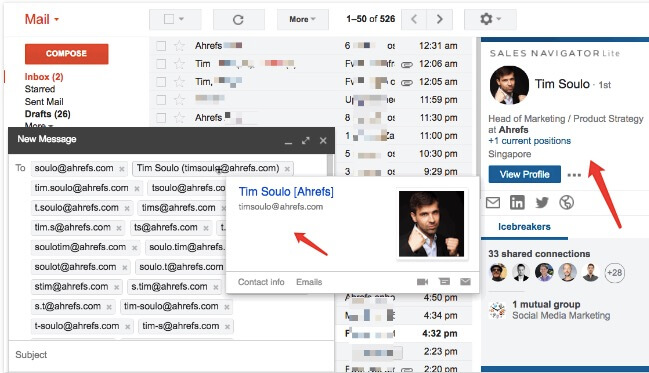The height and width of the screenshot is (373, 649).
Task: Open +1 current positions link
Action: point(529,141)
